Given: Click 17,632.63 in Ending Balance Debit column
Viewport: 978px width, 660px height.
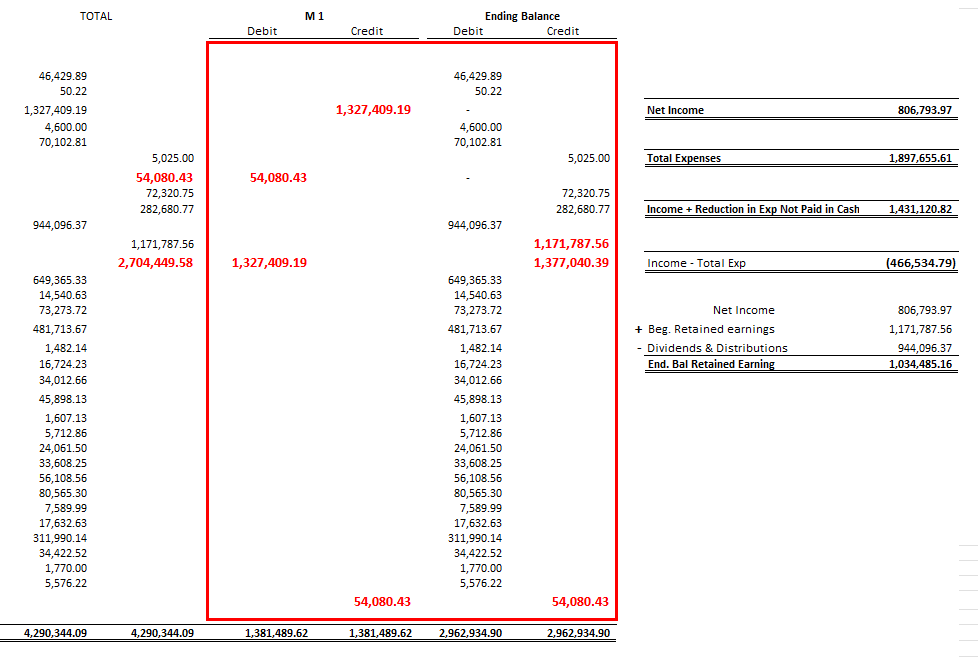Looking at the screenshot, I should (x=478, y=523).
